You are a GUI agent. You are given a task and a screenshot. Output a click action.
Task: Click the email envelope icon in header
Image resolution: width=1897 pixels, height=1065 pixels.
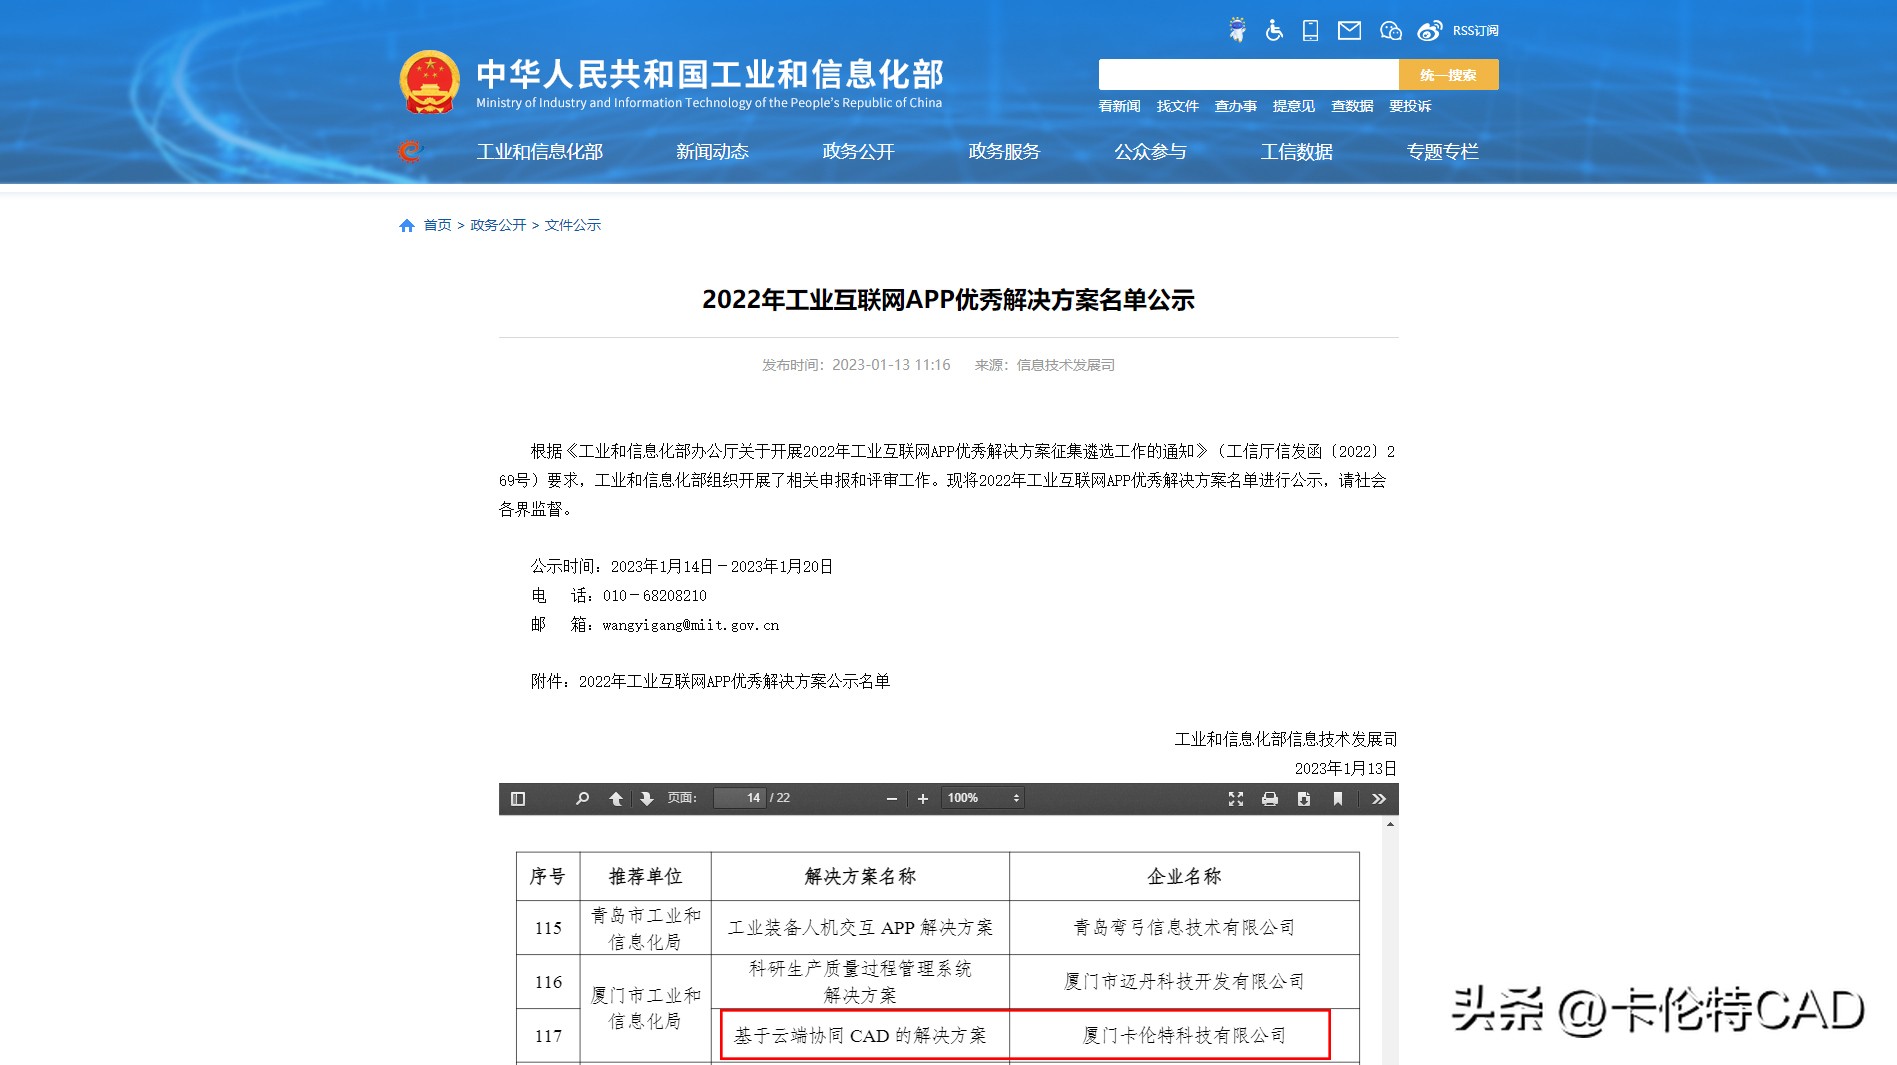[1349, 30]
